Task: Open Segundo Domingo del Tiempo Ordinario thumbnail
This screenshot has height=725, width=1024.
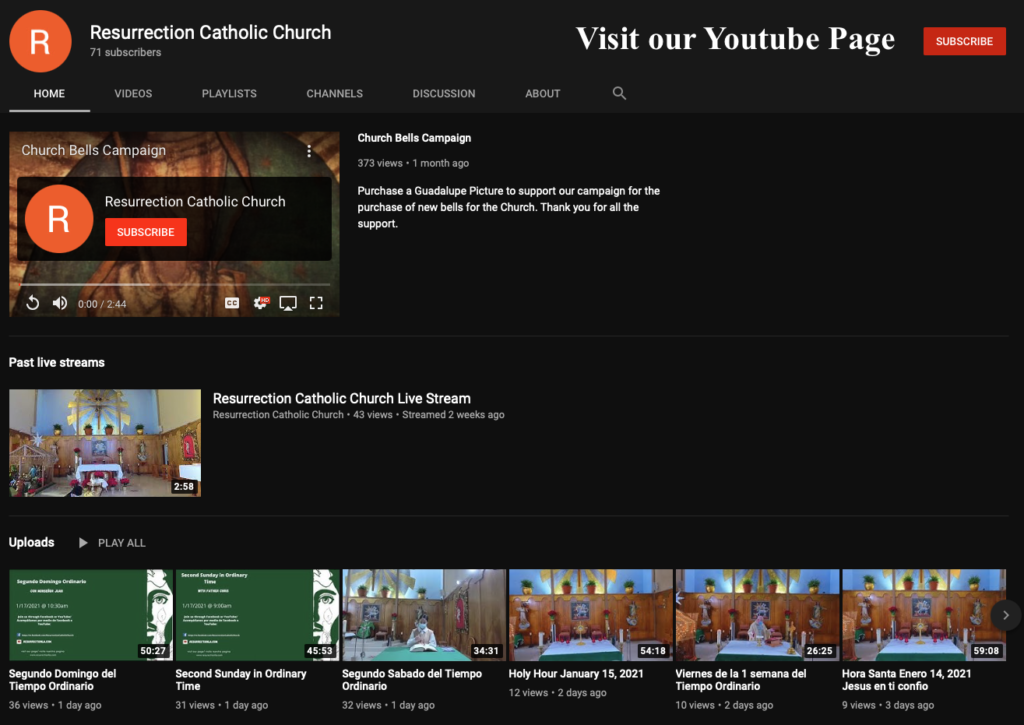Action: [91, 615]
